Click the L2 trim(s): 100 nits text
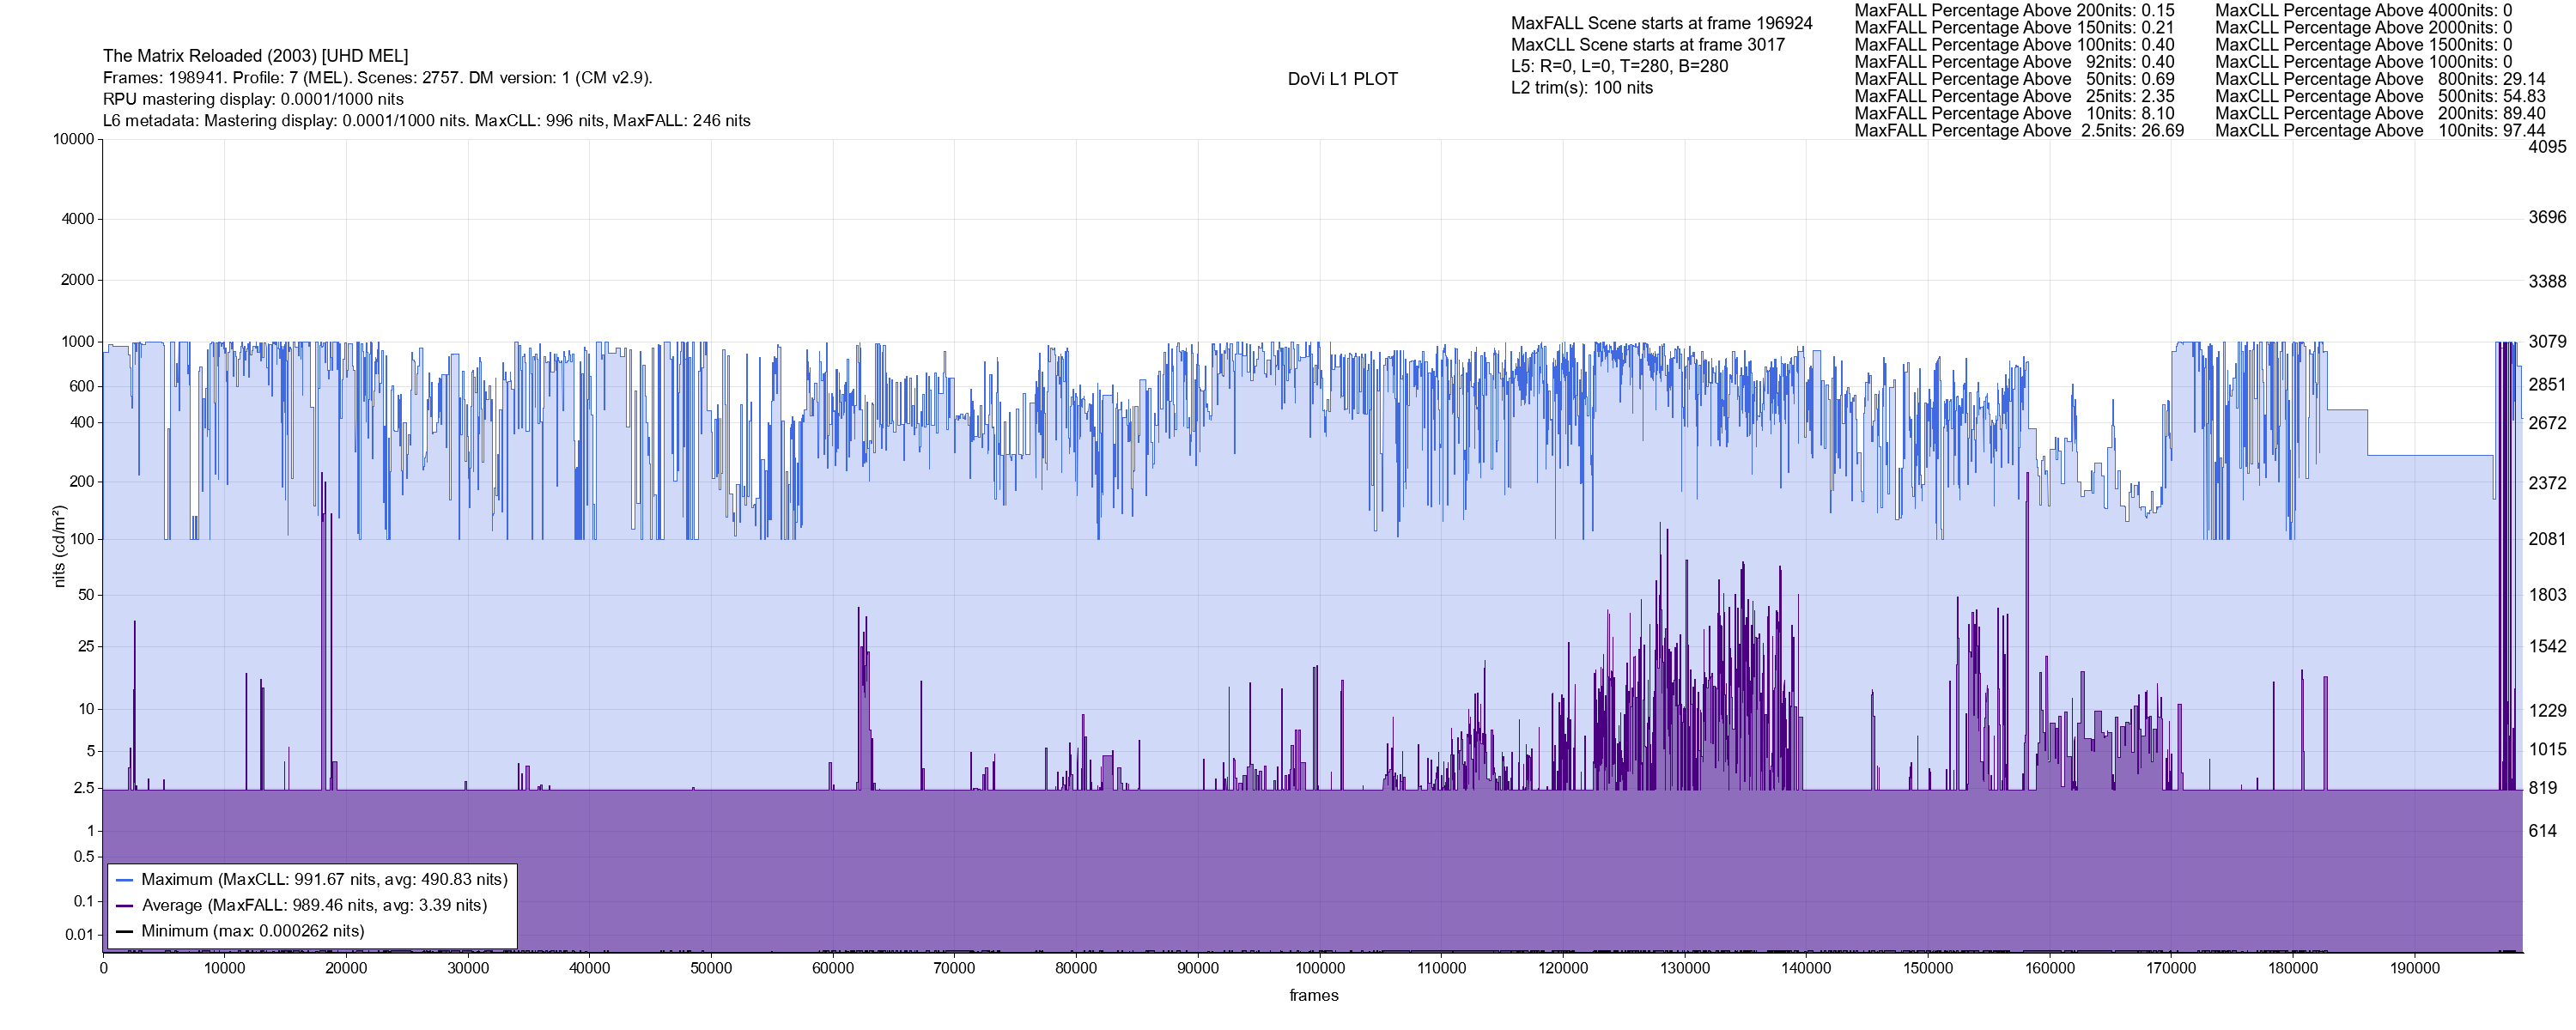This screenshot has height=1030, width=2576. pos(1581,88)
